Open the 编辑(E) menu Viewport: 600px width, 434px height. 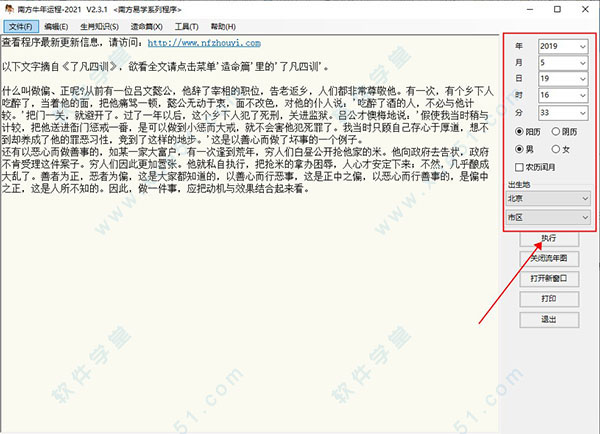pyautogui.click(x=56, y=24)
